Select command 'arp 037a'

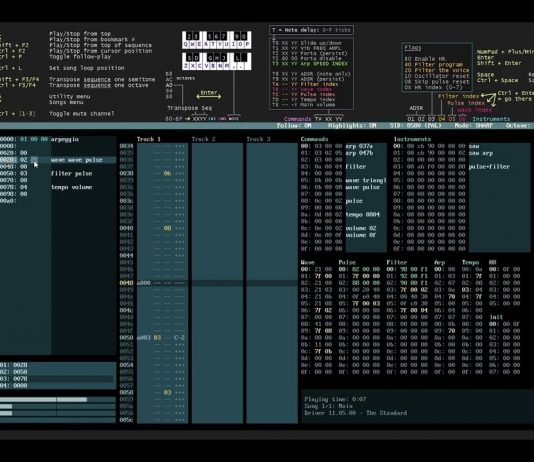359,146
